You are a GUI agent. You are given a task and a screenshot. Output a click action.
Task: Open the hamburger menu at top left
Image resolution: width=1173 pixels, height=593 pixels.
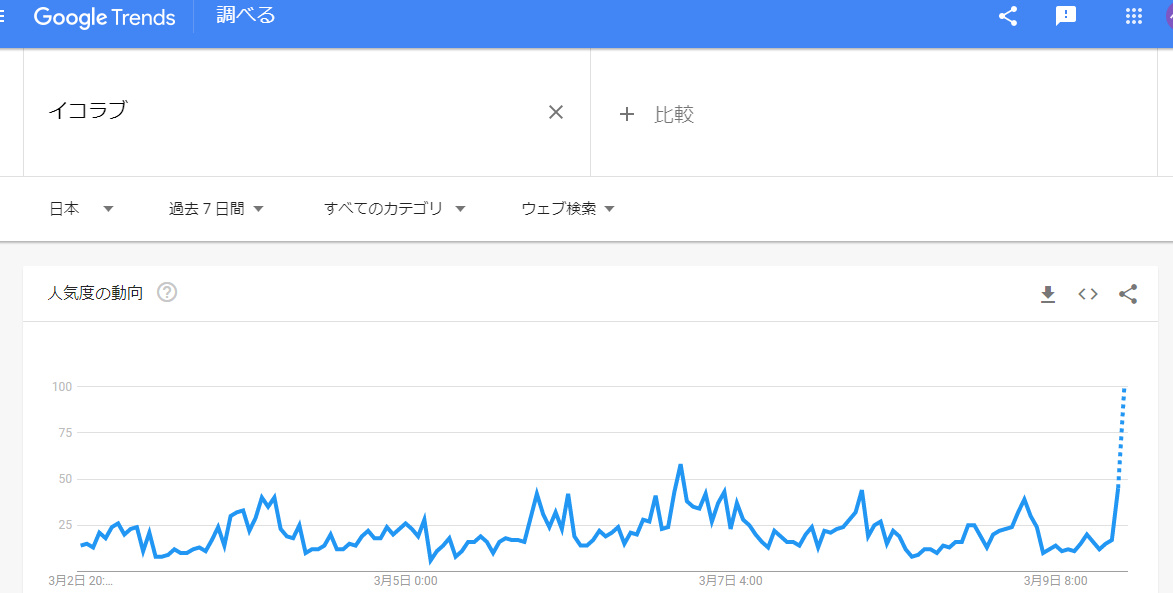[x=5, y=17]
